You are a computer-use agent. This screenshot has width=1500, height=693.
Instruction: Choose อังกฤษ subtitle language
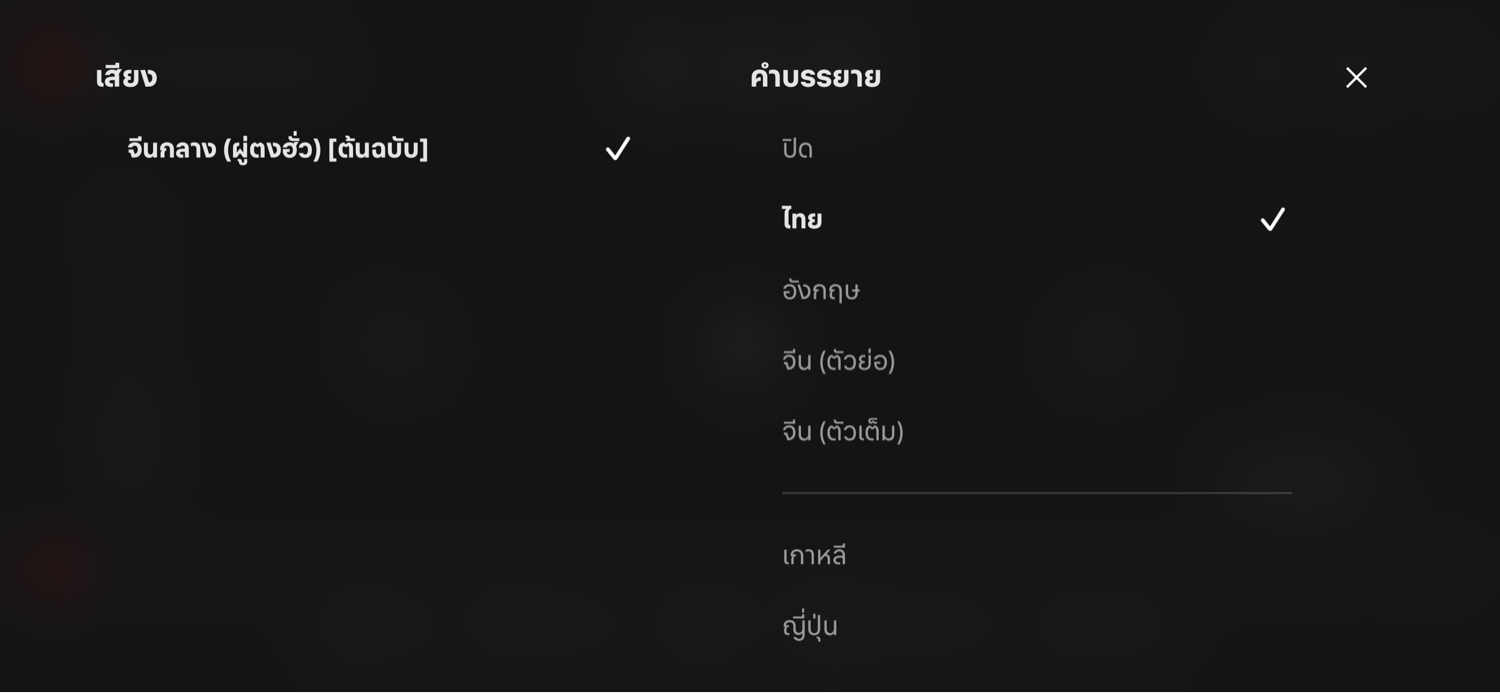click(821, 290)
